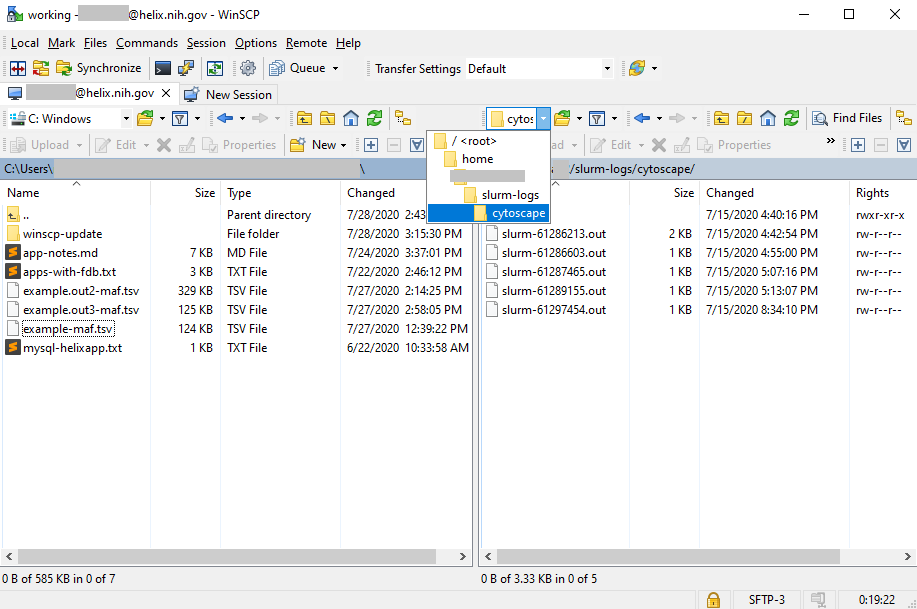Open the preferences gear icon
The image size is (917, 609).
[x=247, y=68]
